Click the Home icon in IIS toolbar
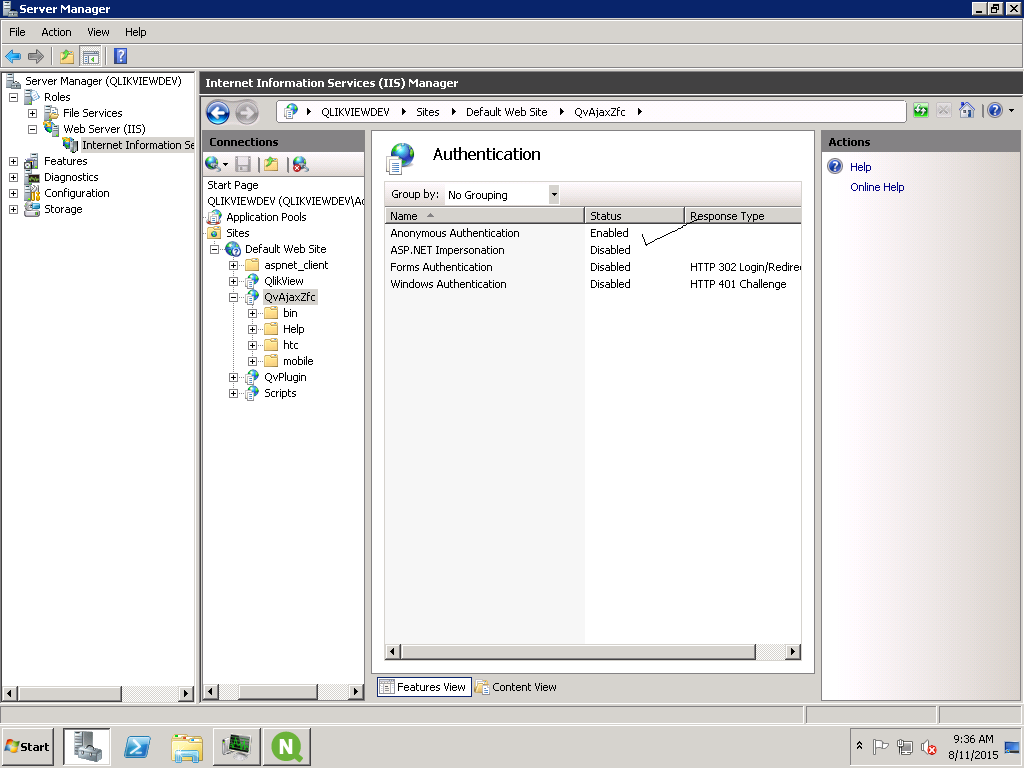Viewport: 1024px width, 768px height. [966, 111]
